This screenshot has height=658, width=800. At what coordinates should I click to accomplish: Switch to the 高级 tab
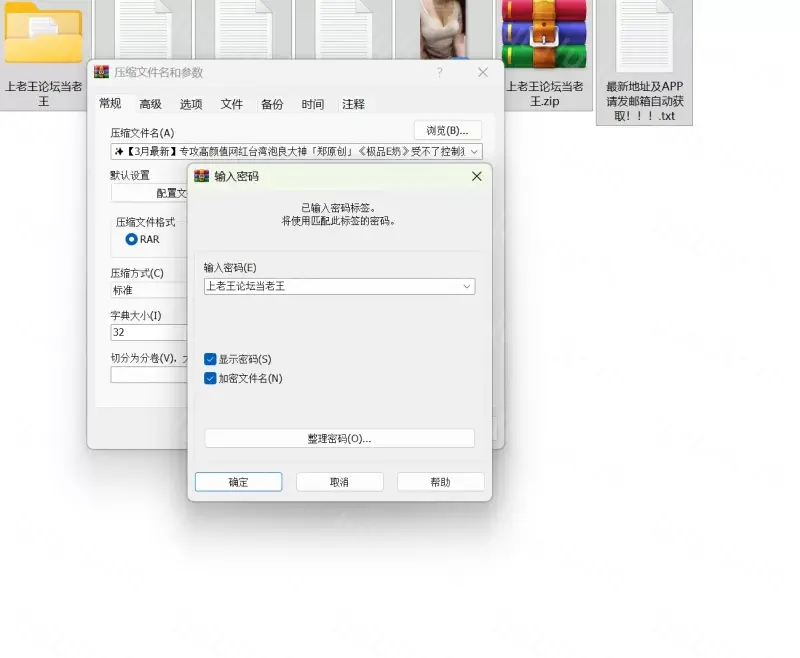[150, 104]
